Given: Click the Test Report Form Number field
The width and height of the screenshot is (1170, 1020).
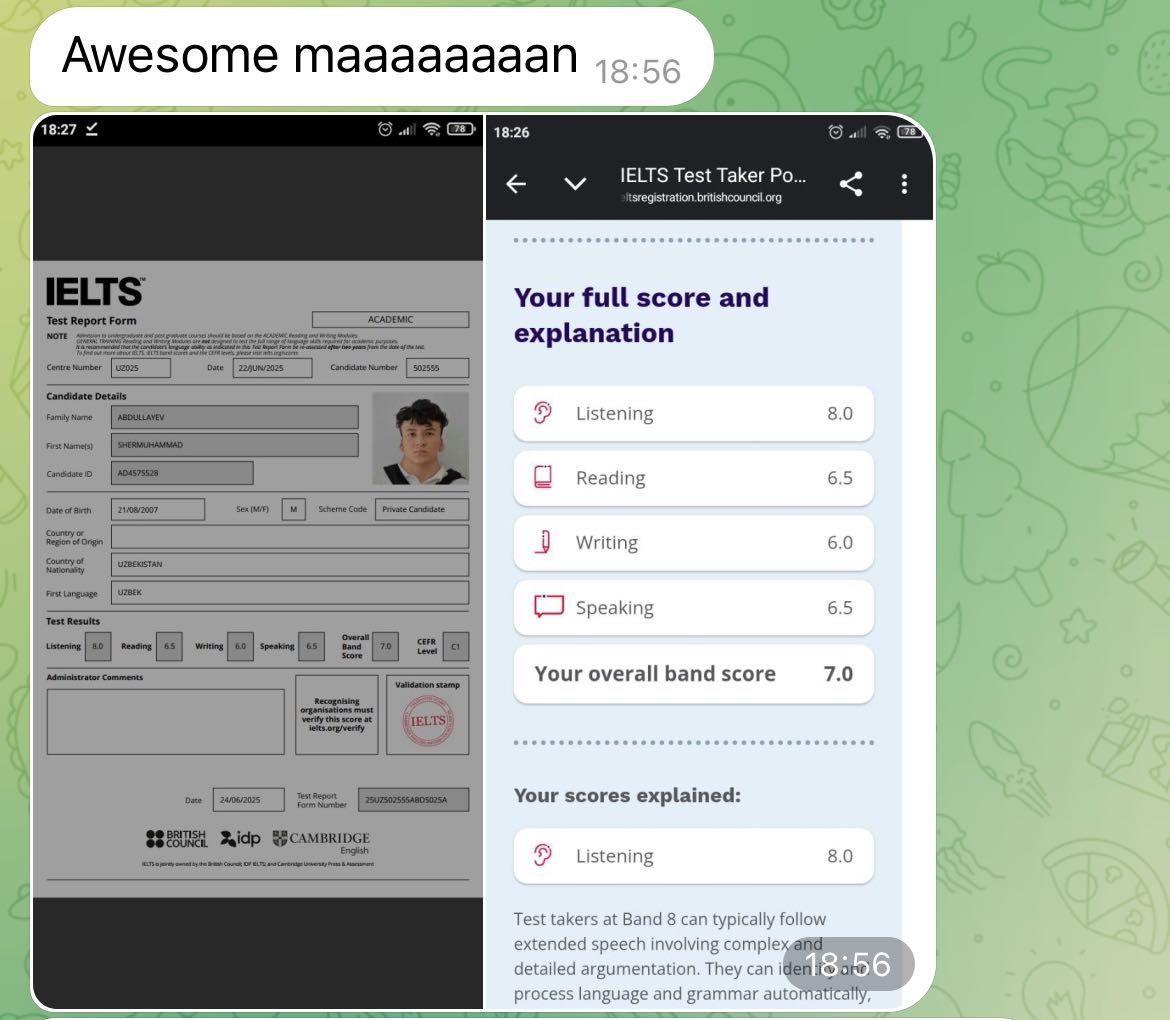Looking at the screenshot, I should [413, 800].
